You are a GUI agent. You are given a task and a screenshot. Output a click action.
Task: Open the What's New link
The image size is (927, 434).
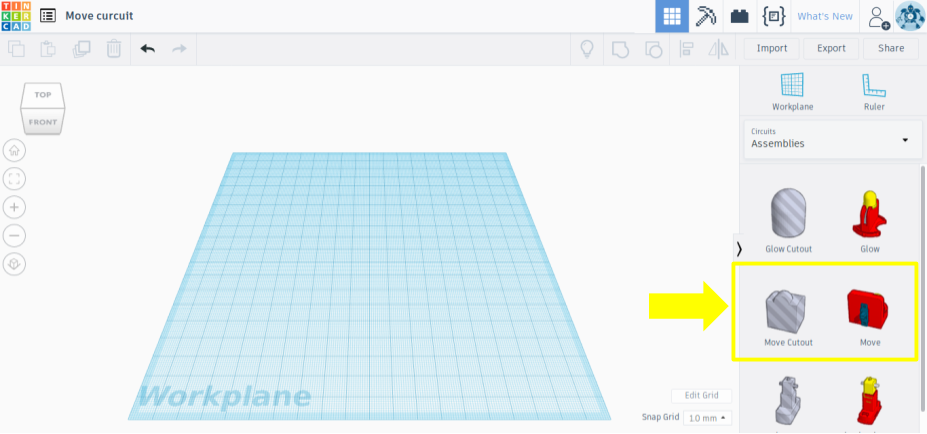825,17
